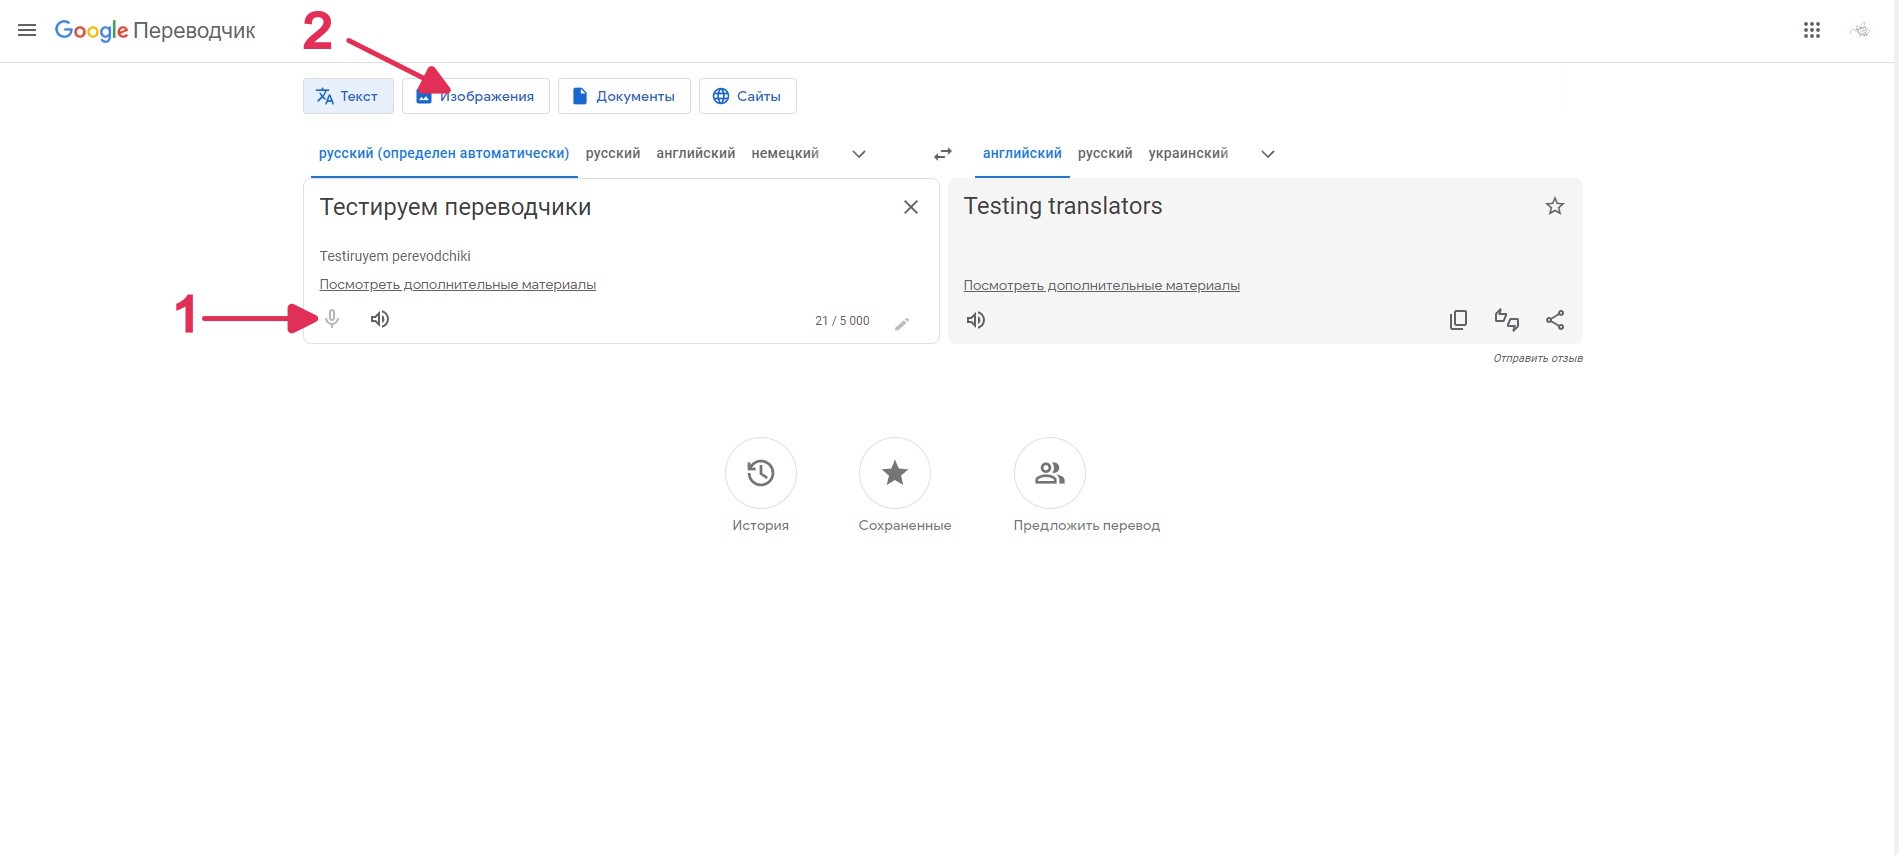Rate this translation icon
Screen dimensions: 1899x855
[x=1507, y=320]
